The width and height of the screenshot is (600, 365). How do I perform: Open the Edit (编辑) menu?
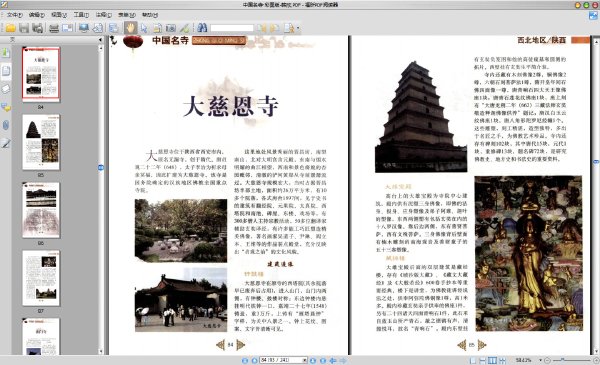pyautogui.click(x=37, y=15)
